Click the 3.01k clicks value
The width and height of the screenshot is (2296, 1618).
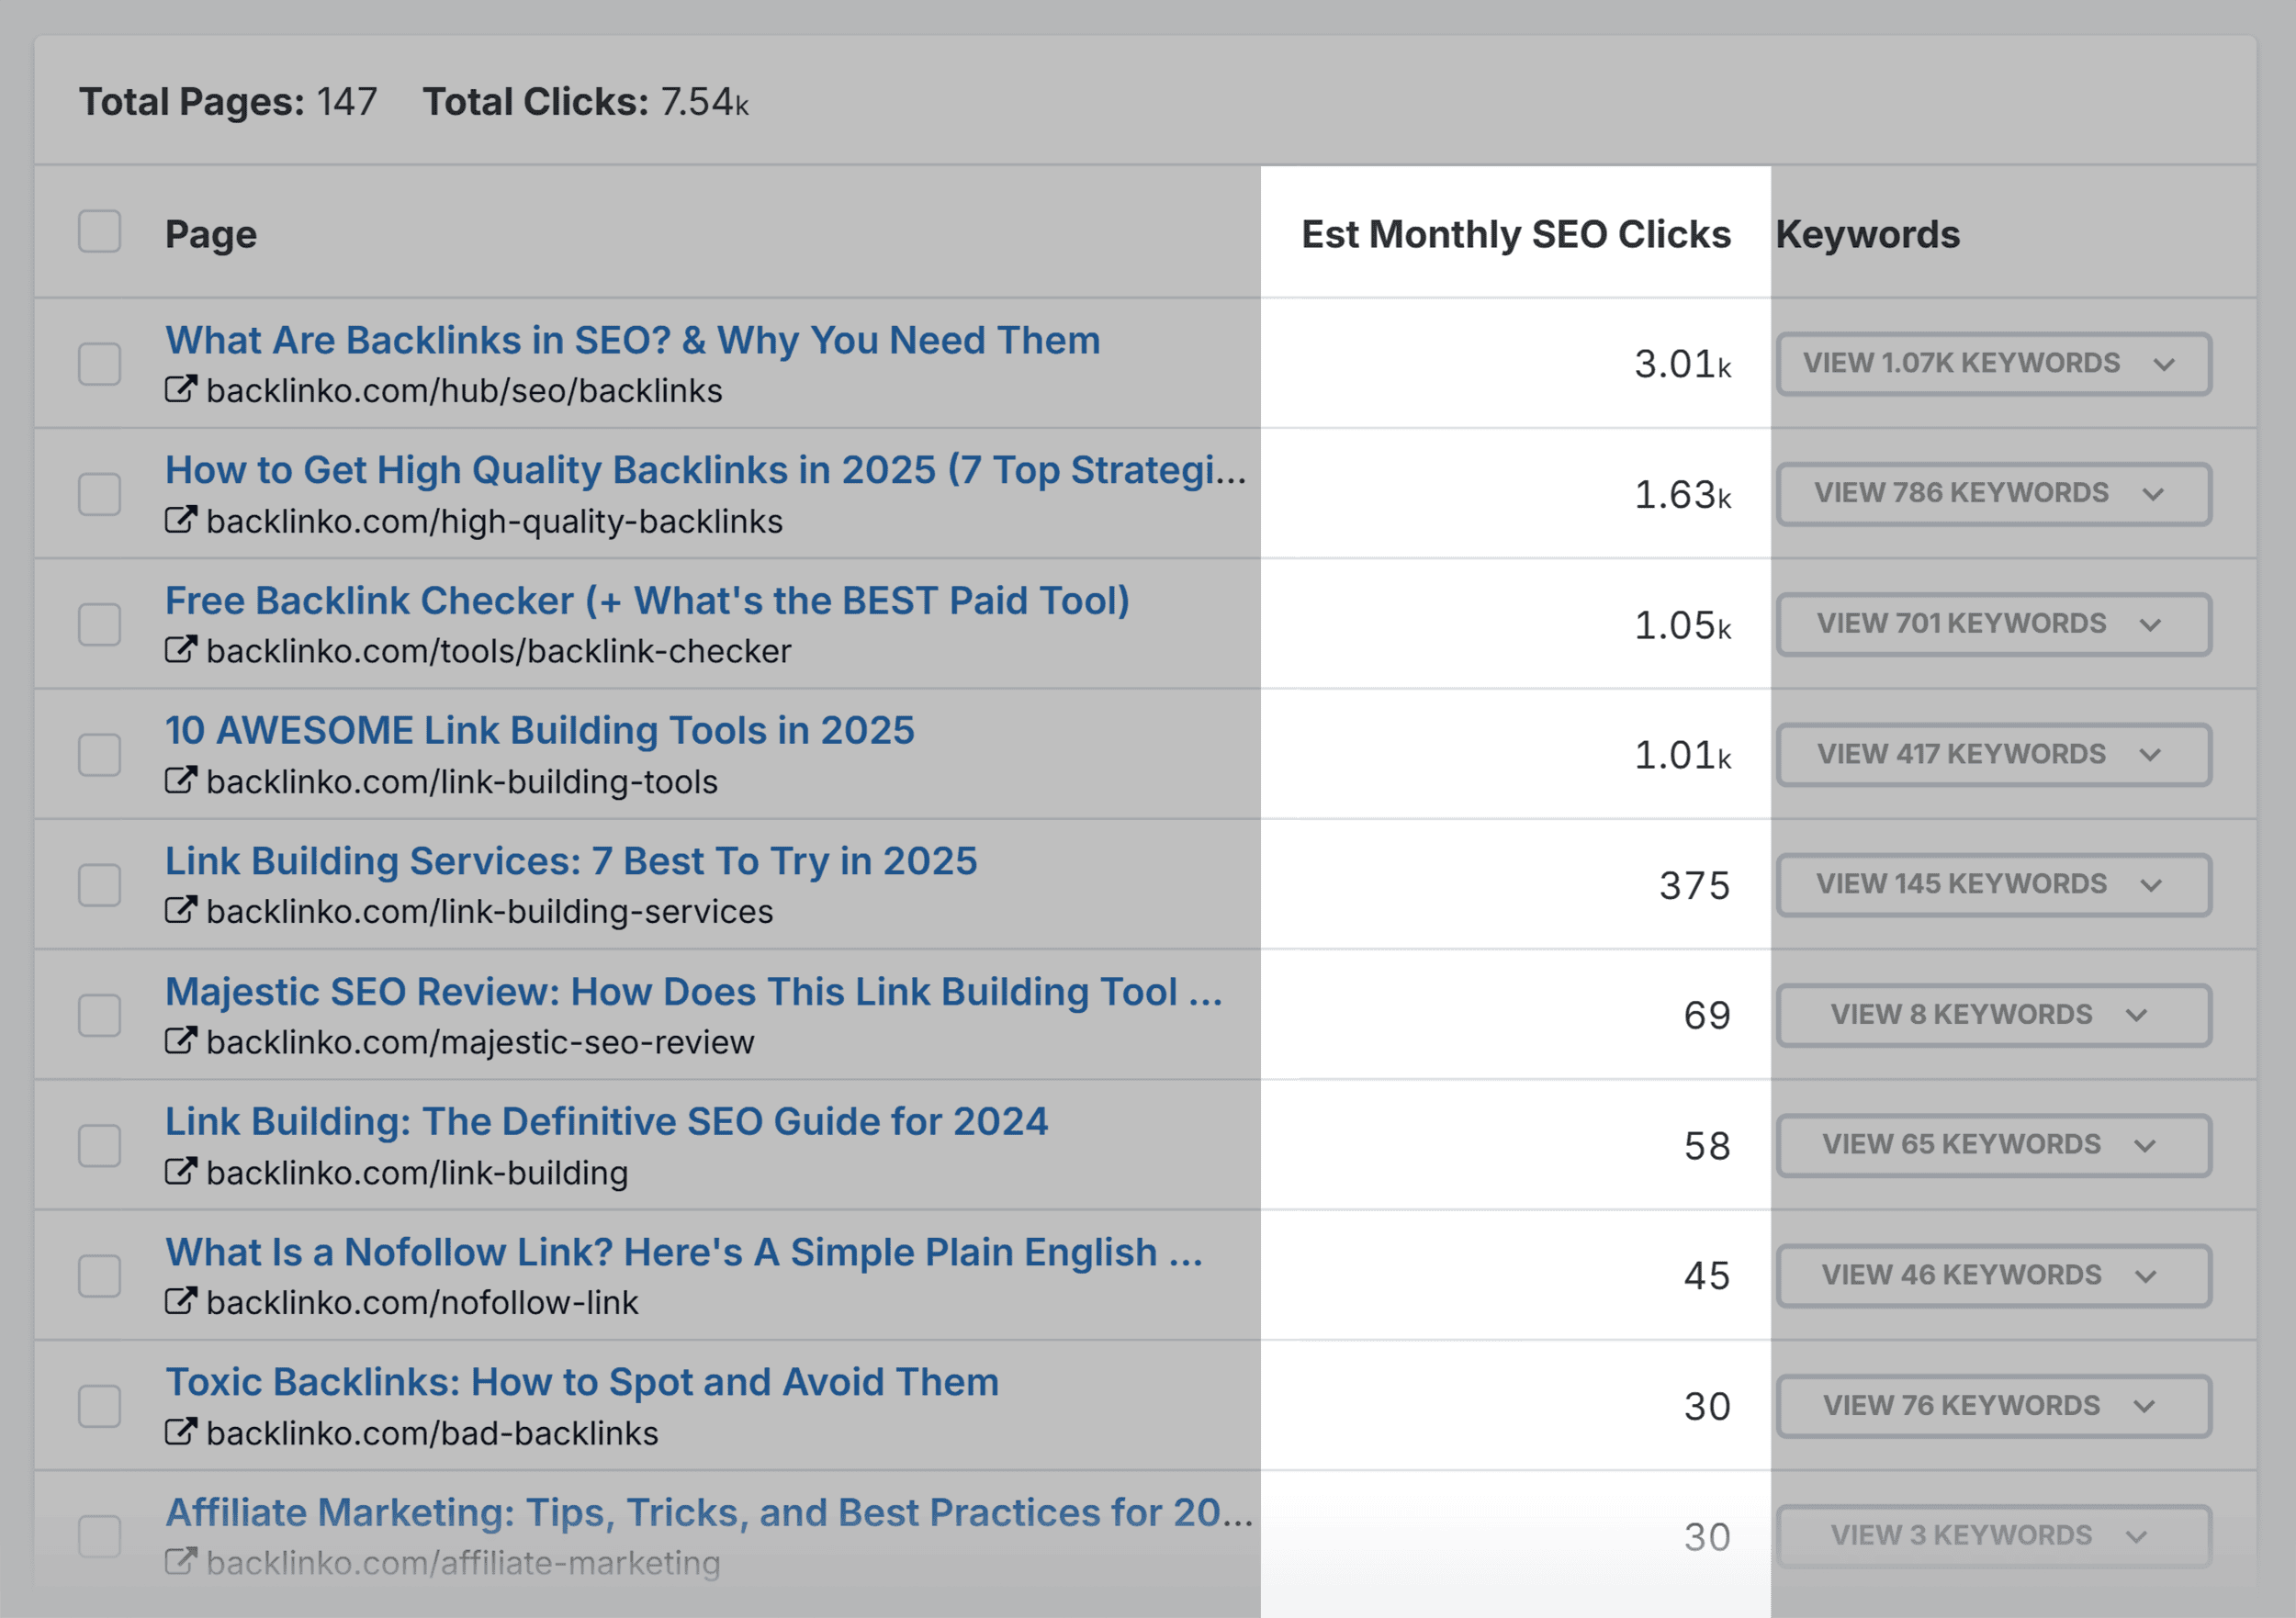click(1682, 364)
